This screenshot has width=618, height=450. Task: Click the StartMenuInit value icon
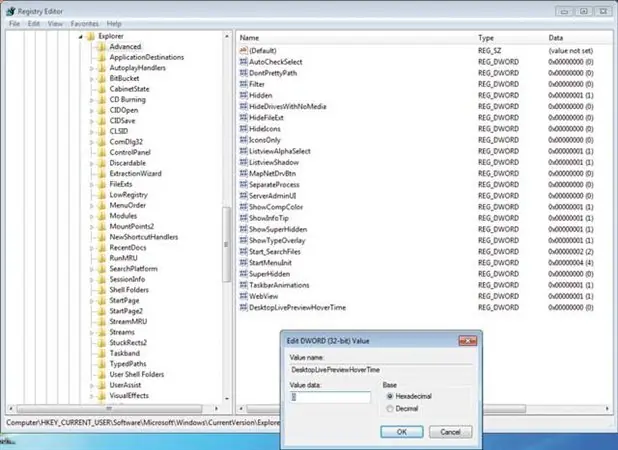pyautogui.click(x=244, y=262)
